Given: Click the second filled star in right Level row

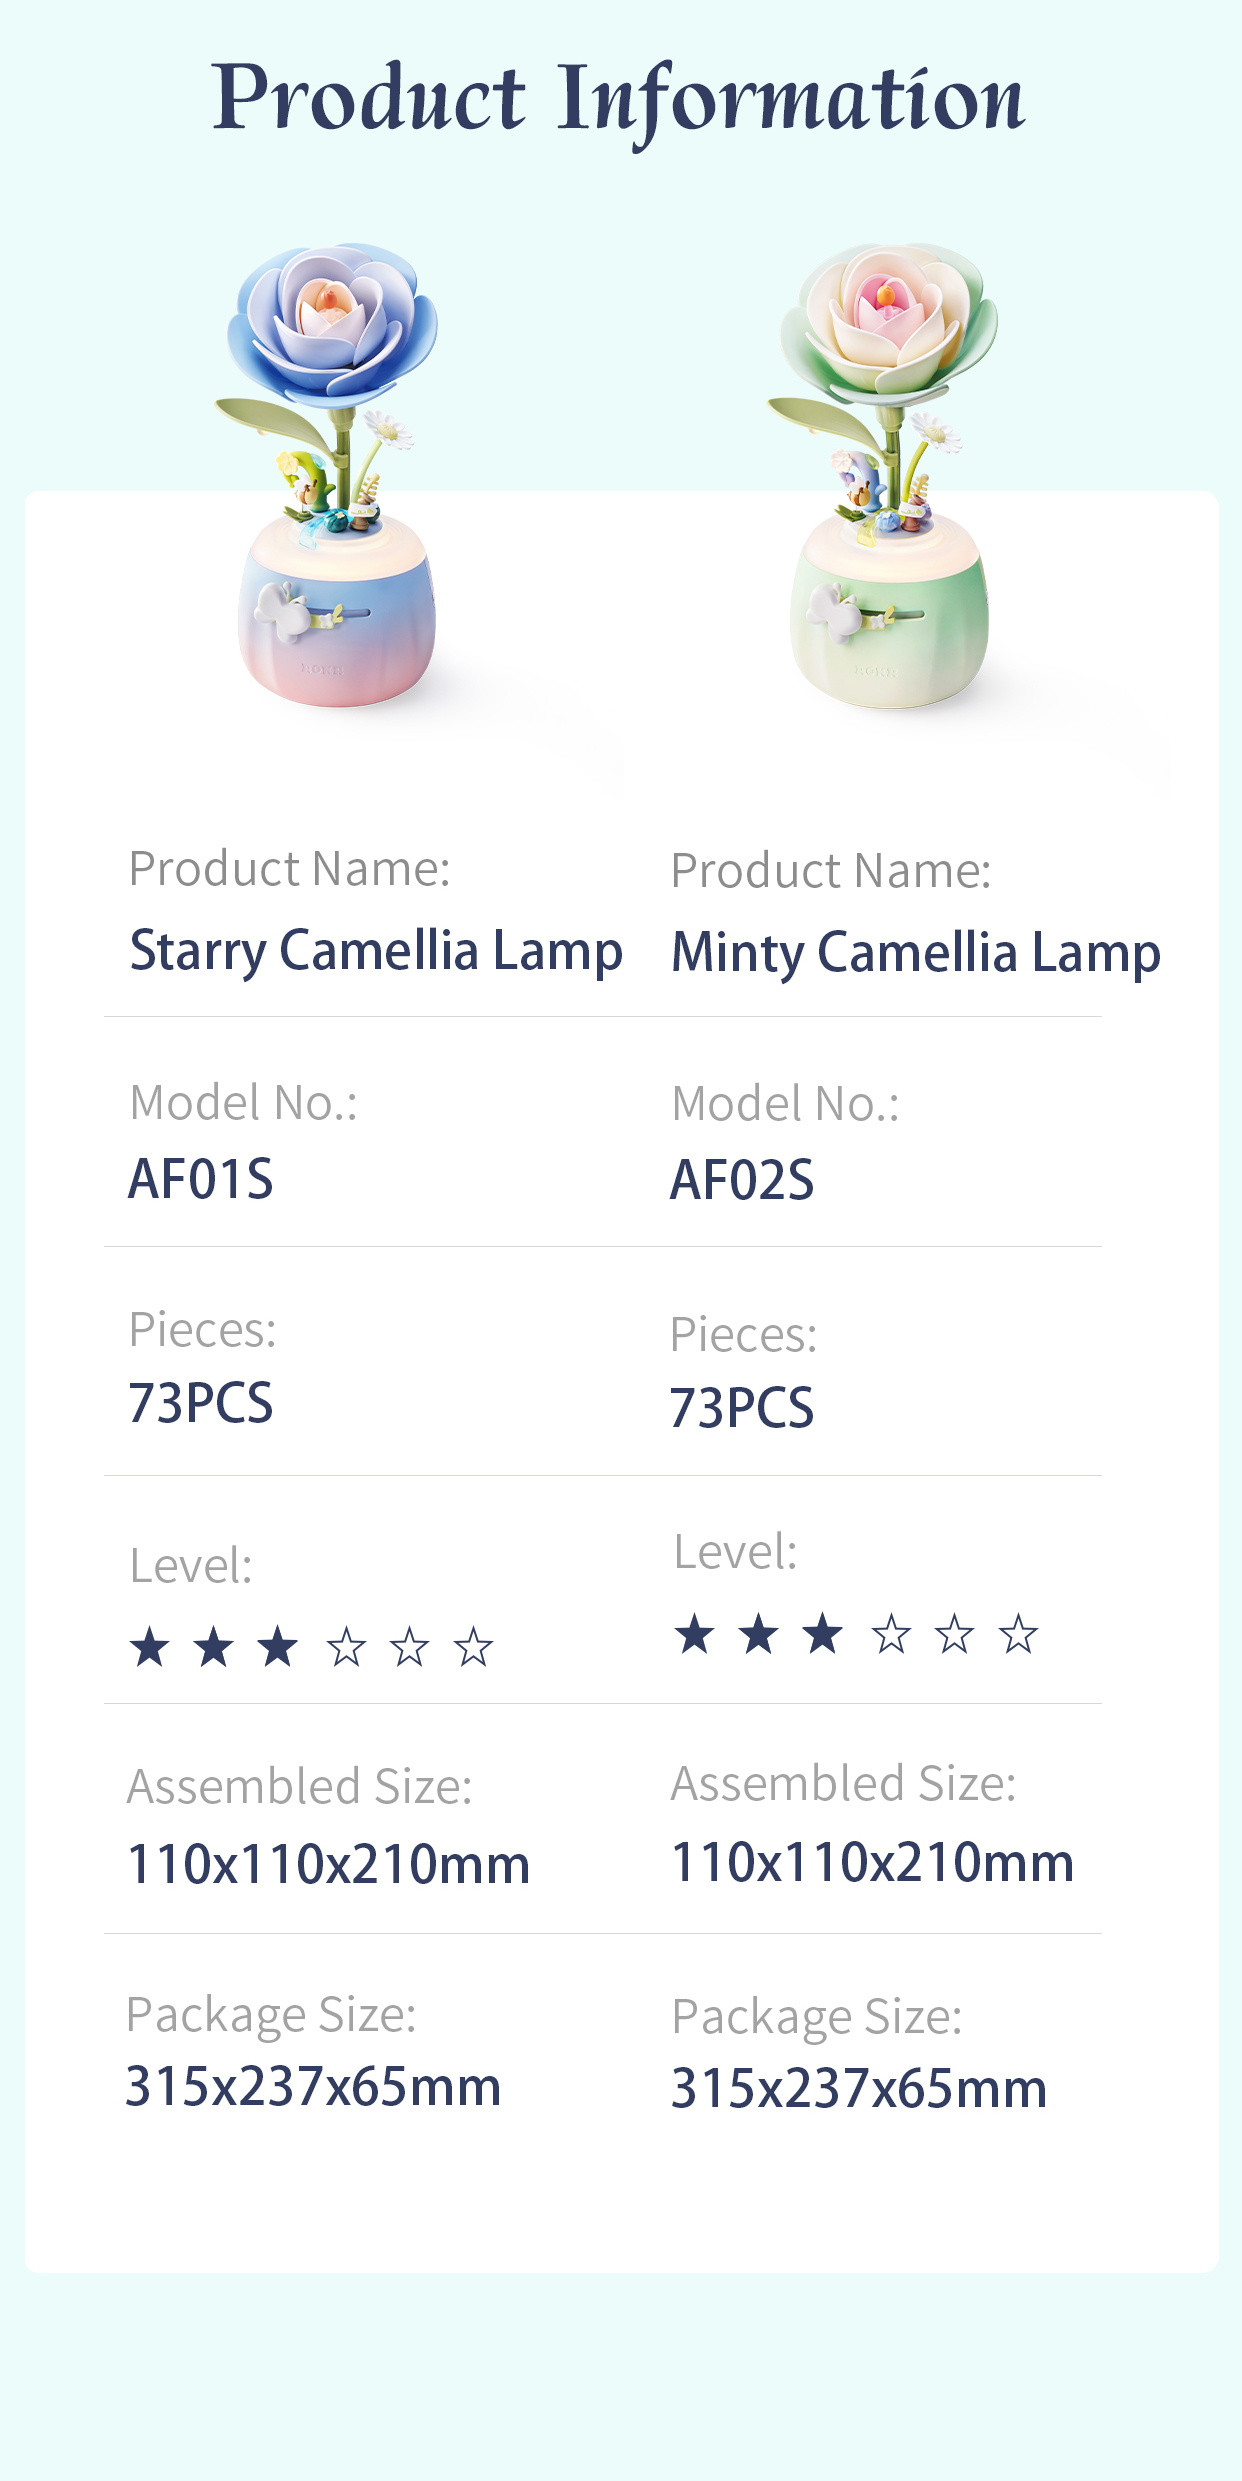Looking at the screenshot, I should pyautogui.click(x=758, y=1634).
